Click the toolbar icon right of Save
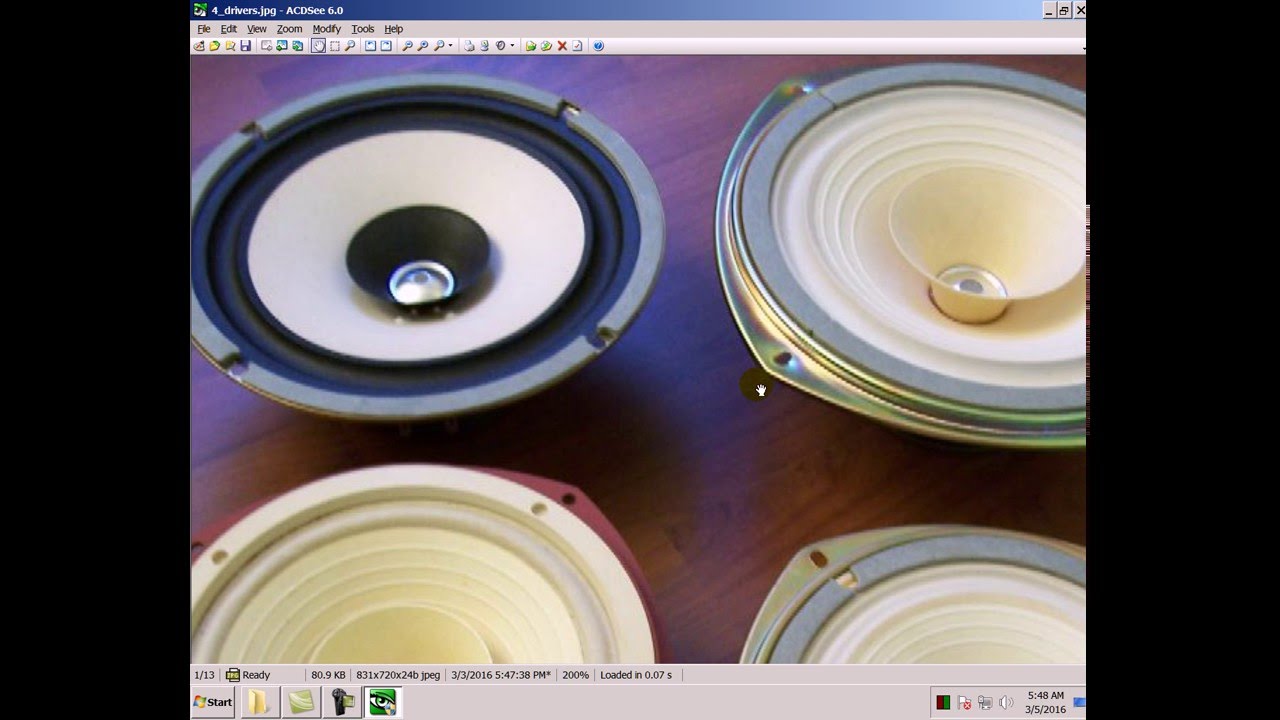1280x720 pixels. click(267, 46)
